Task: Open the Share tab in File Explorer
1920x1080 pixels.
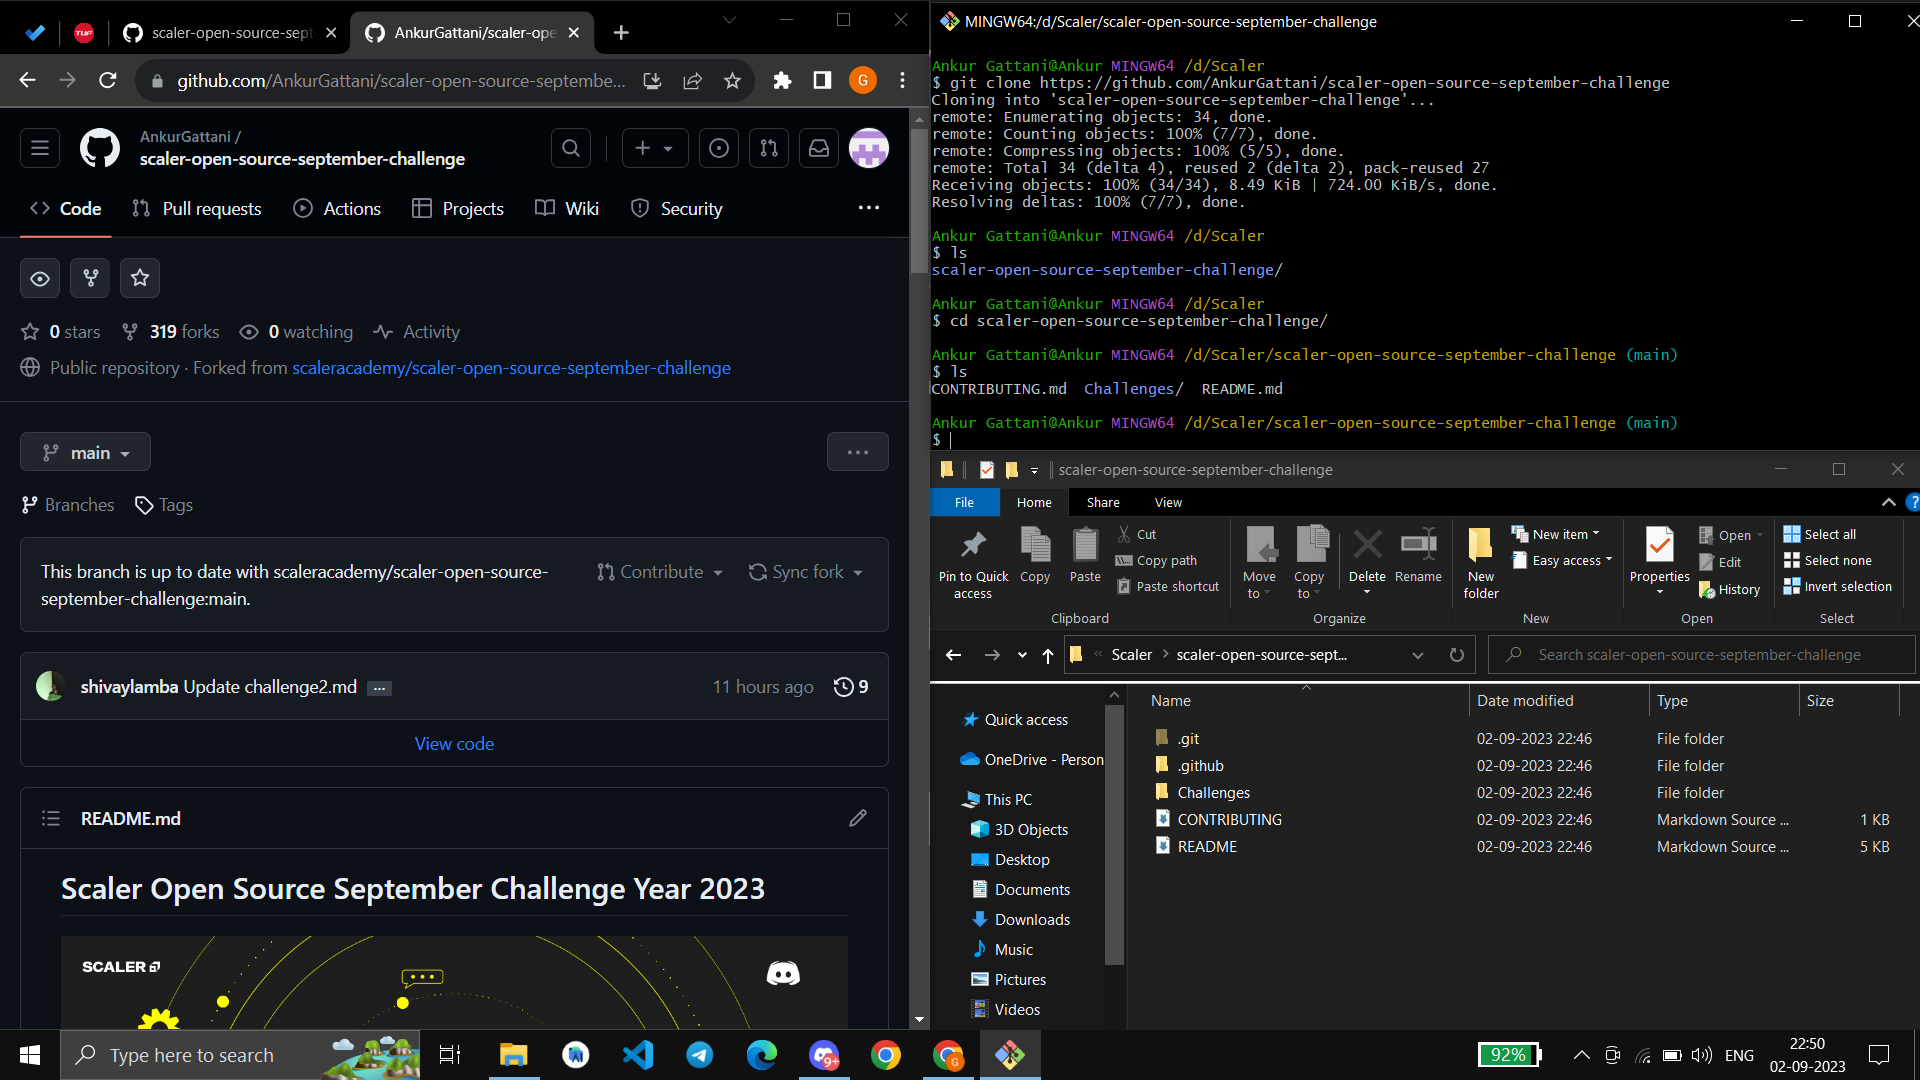Action: click(x=1102, y=502)
